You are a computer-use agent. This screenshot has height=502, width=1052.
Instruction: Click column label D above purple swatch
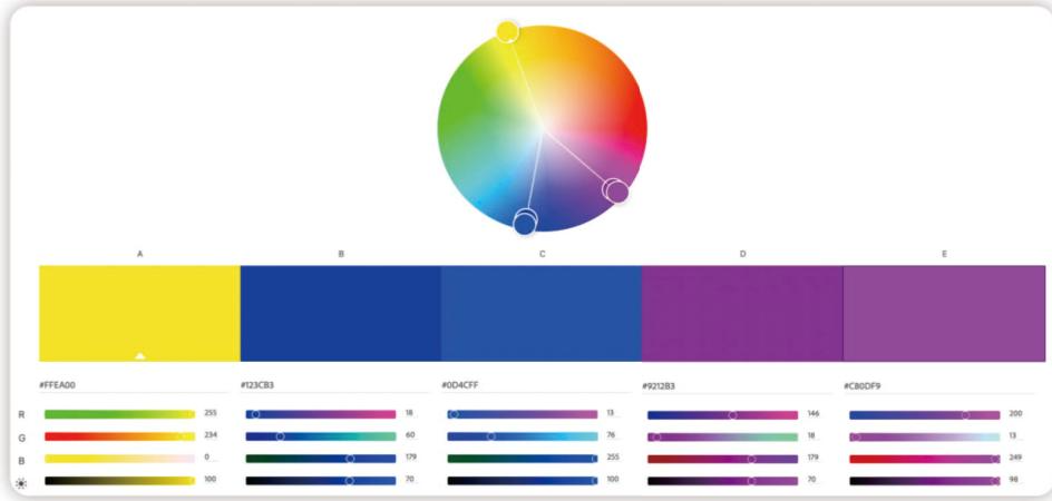pos(743,254)
